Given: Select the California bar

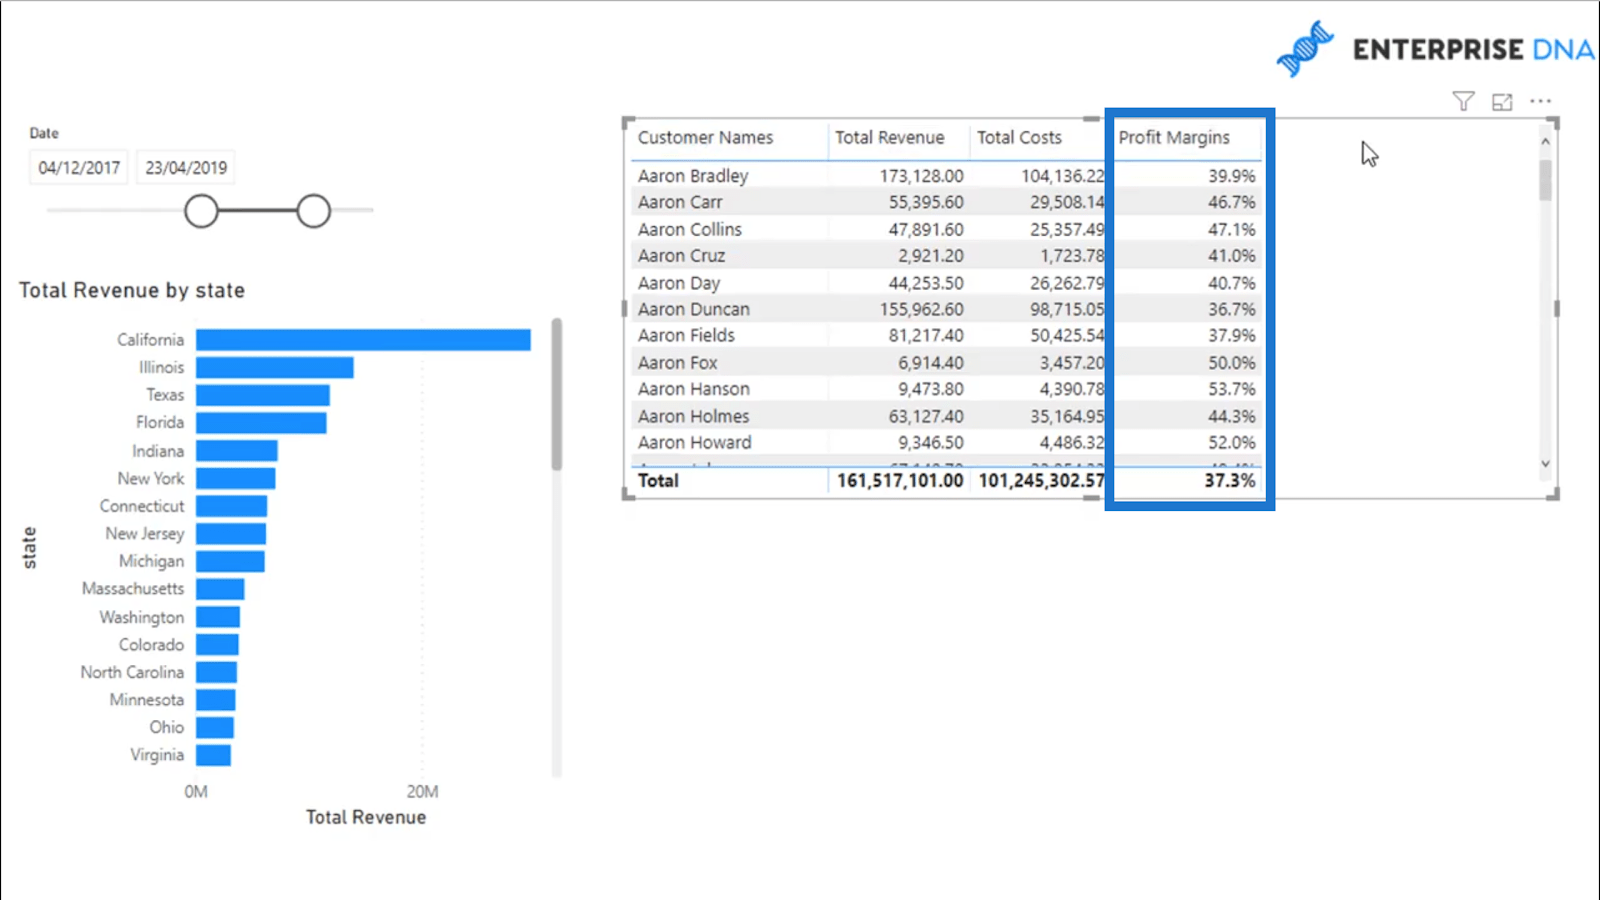Looking at the screenshot, I should 363,340.
